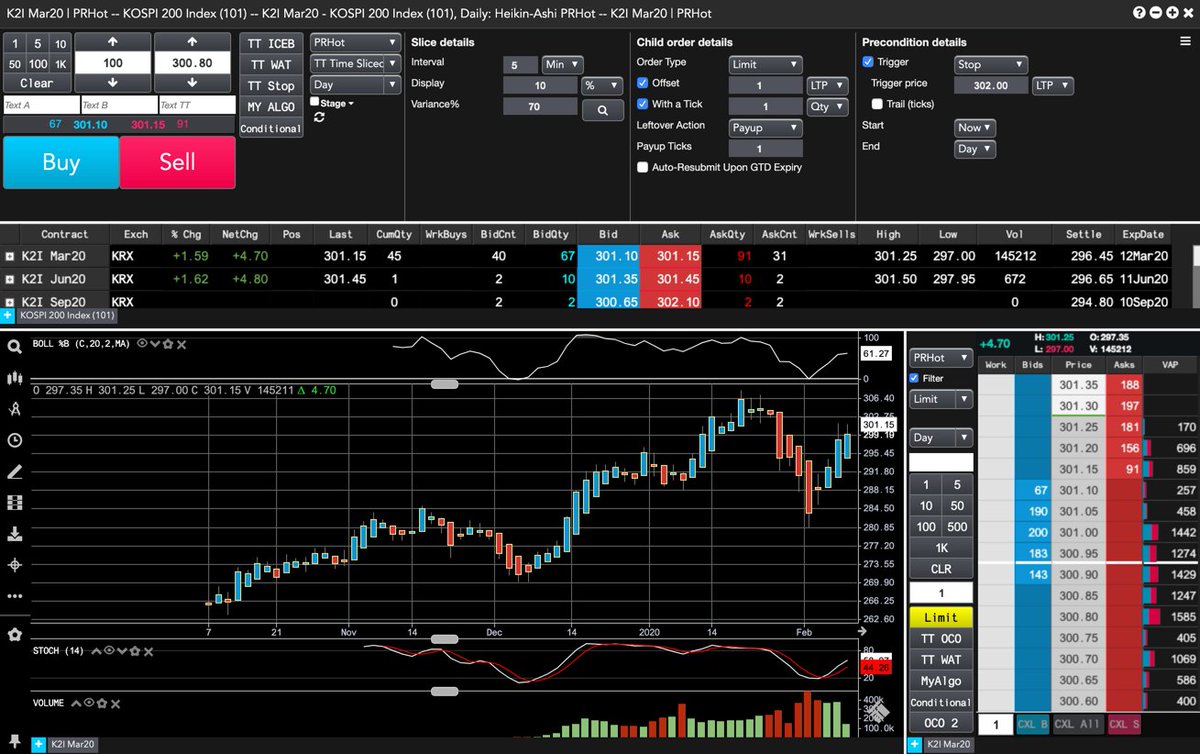Image resolution: width=1200 pixels, height=754 pixels.
Task: Click the help question mark icon
Action: point(1140,13)
